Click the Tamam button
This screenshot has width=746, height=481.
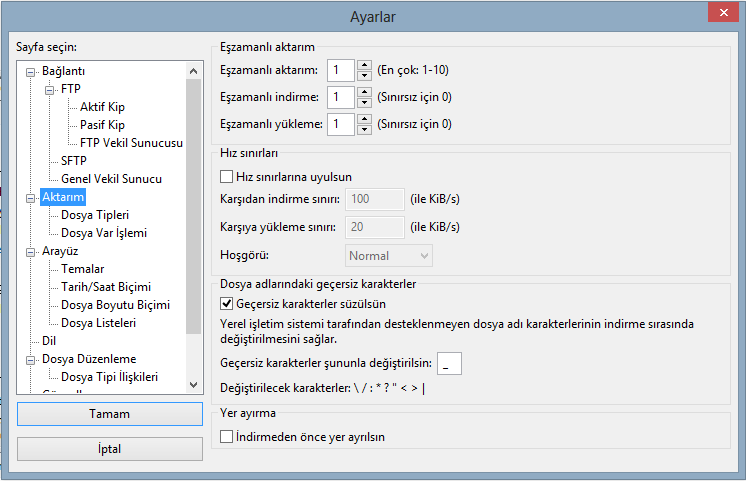[x=109, y=414]
